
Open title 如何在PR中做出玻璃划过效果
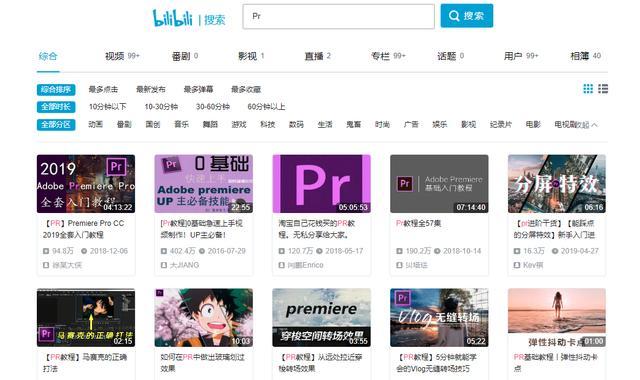pos(202,363)
